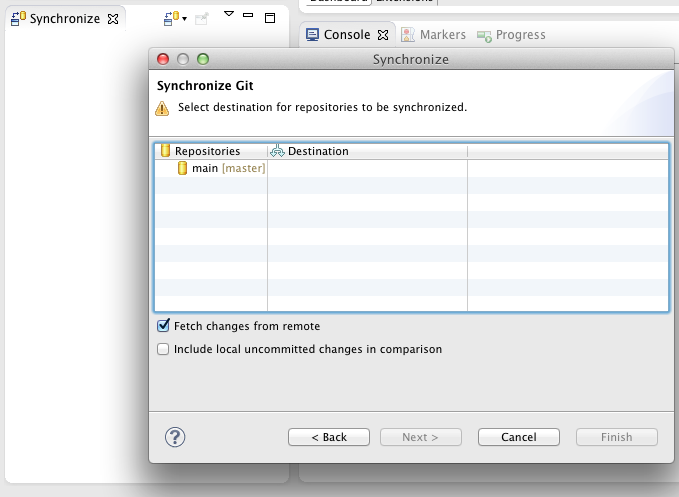Maximize the Synchronize view panel

click(x=270, y=18)
